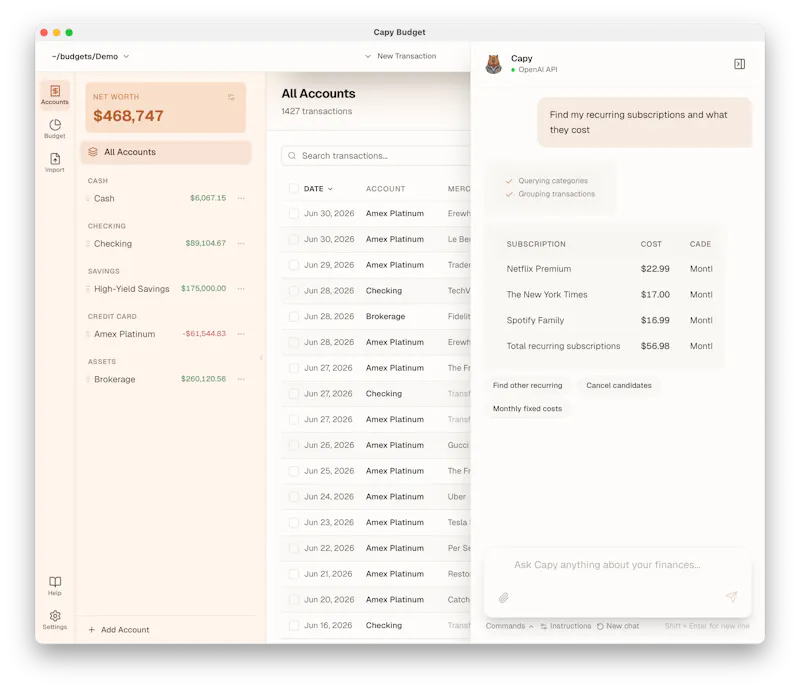Open the chat Instructions option

coord(565,626)
